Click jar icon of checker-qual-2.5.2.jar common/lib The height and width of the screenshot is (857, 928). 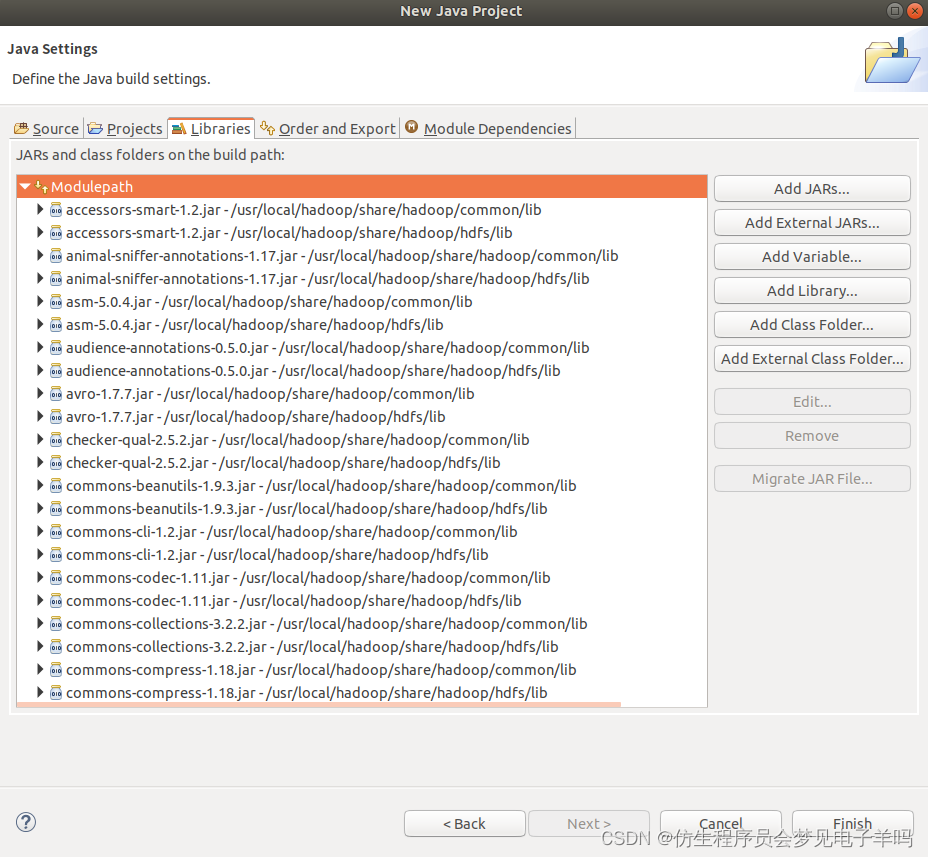tap(56, 440)
